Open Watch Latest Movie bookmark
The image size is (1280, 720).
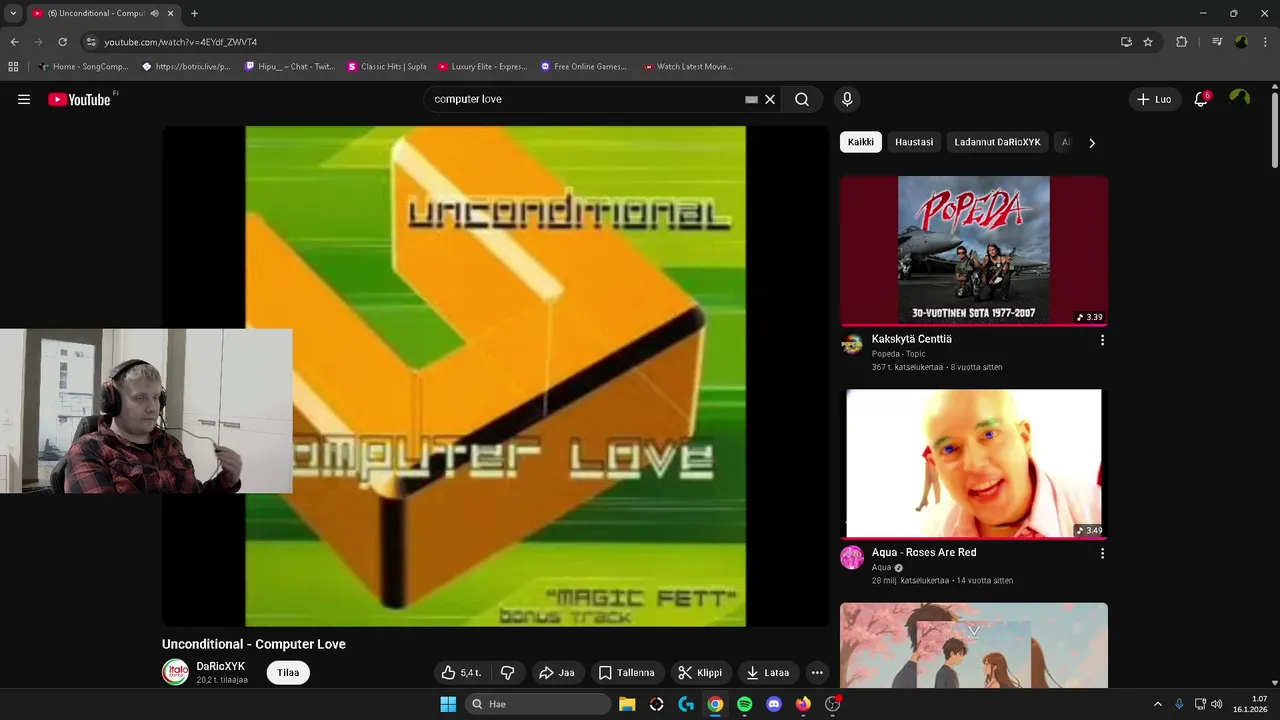(x=688, y=67)
